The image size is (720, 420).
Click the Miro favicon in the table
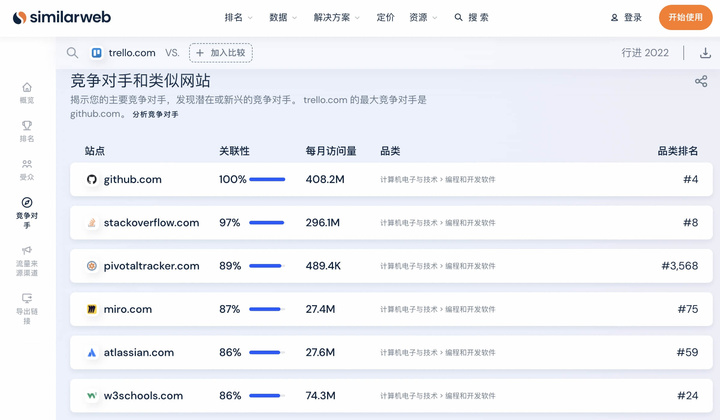pyautogui.click(x=92, y=309)
